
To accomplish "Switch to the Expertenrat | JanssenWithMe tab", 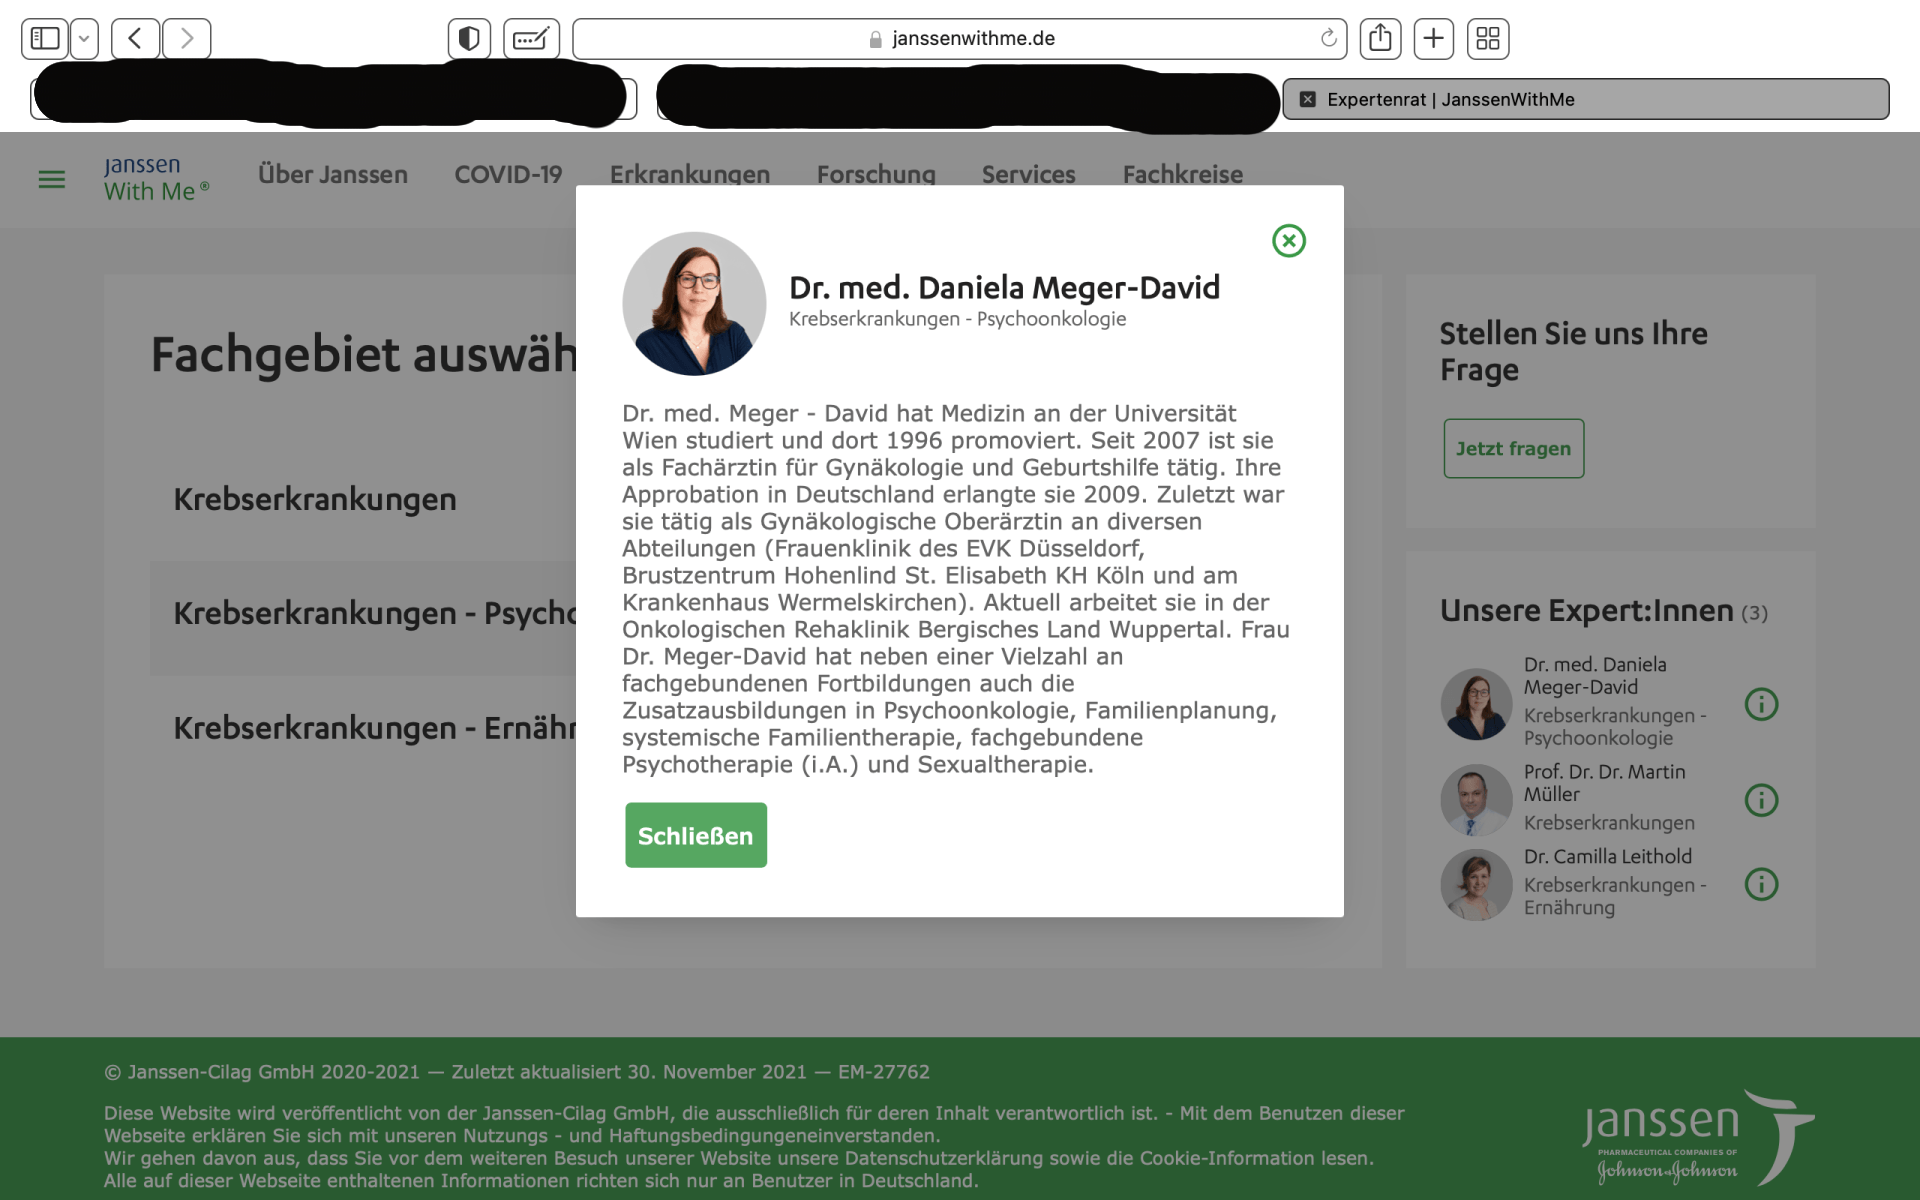I will point(1586,99).
